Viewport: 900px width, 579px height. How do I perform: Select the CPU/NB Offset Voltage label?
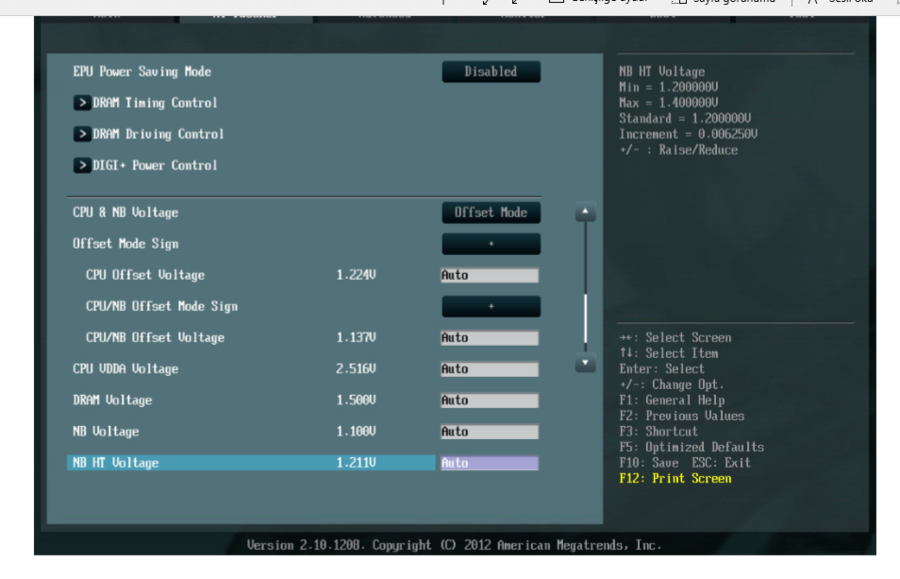(155, 338)
